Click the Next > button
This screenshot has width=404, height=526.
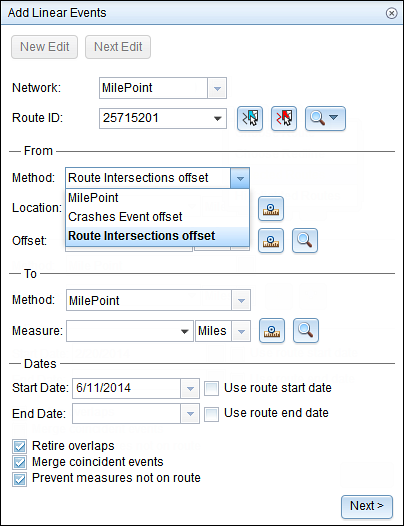click(367, 506)
